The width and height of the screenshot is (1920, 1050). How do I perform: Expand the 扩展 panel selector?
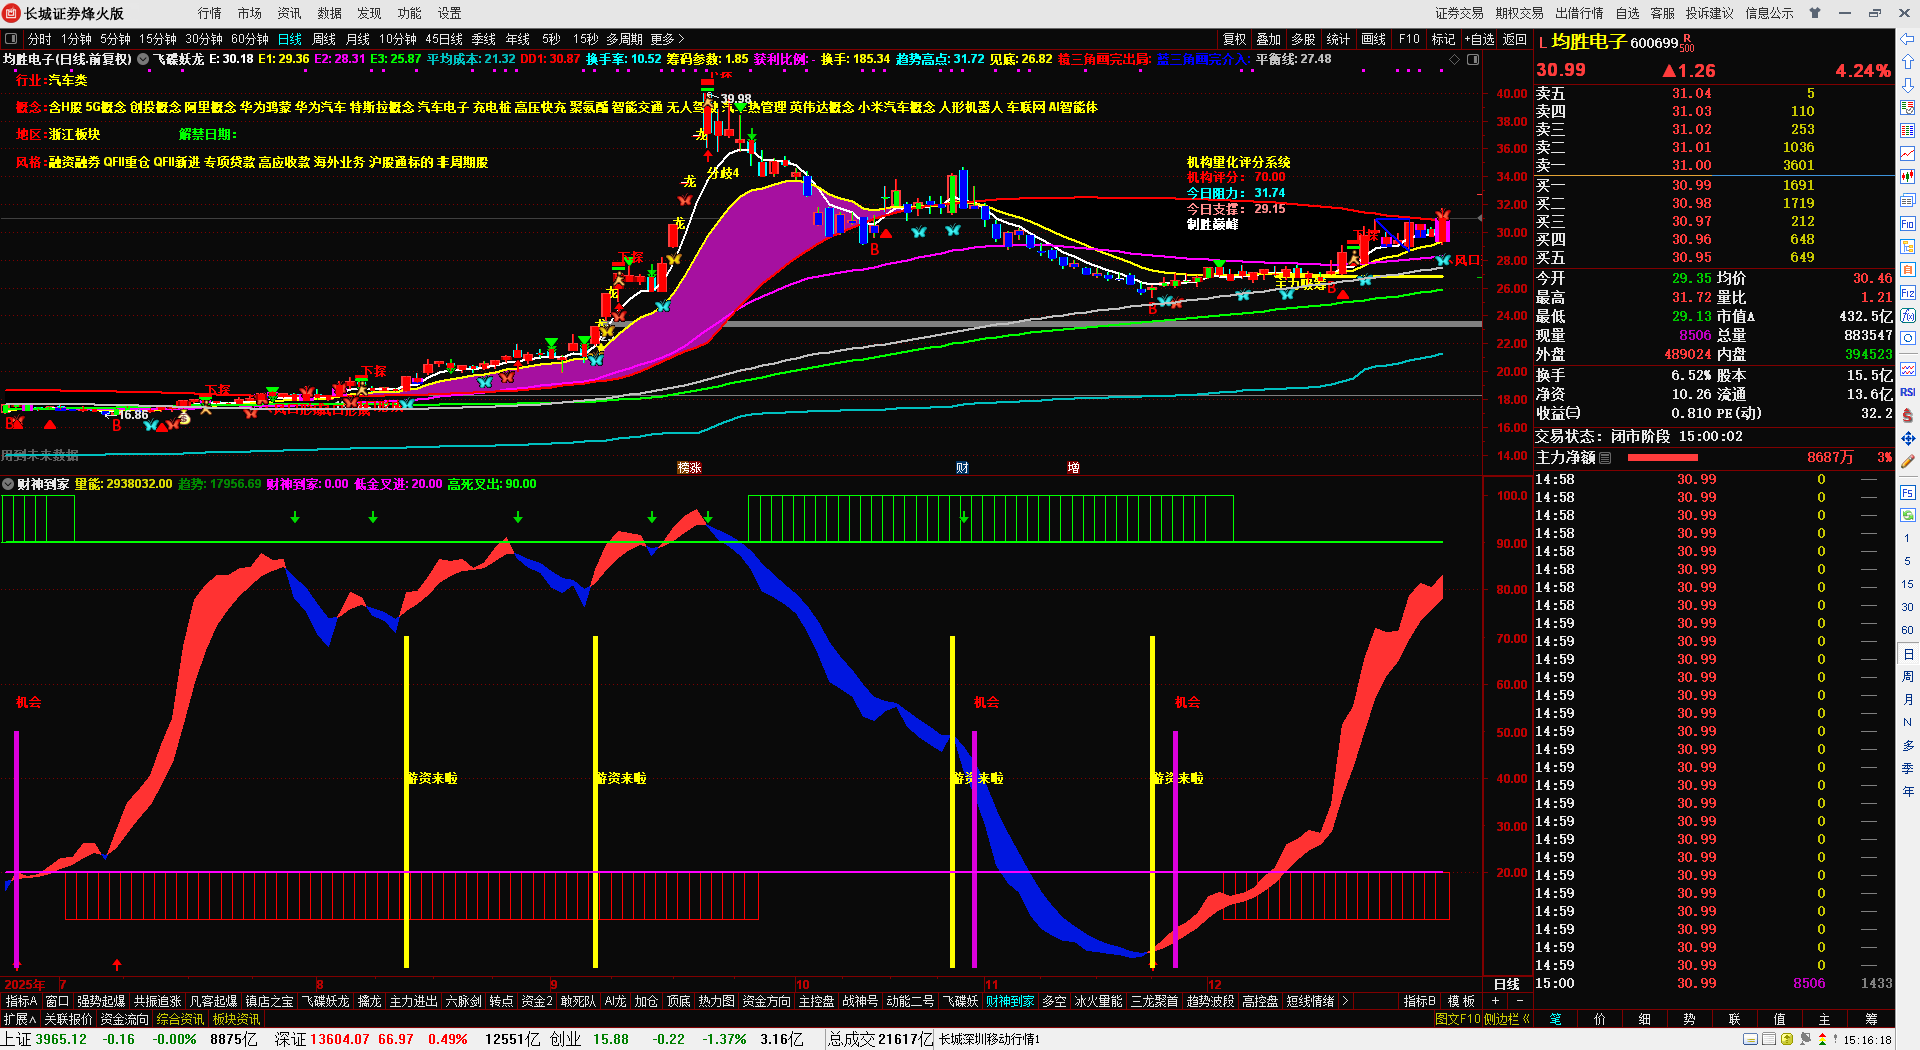19,1019
